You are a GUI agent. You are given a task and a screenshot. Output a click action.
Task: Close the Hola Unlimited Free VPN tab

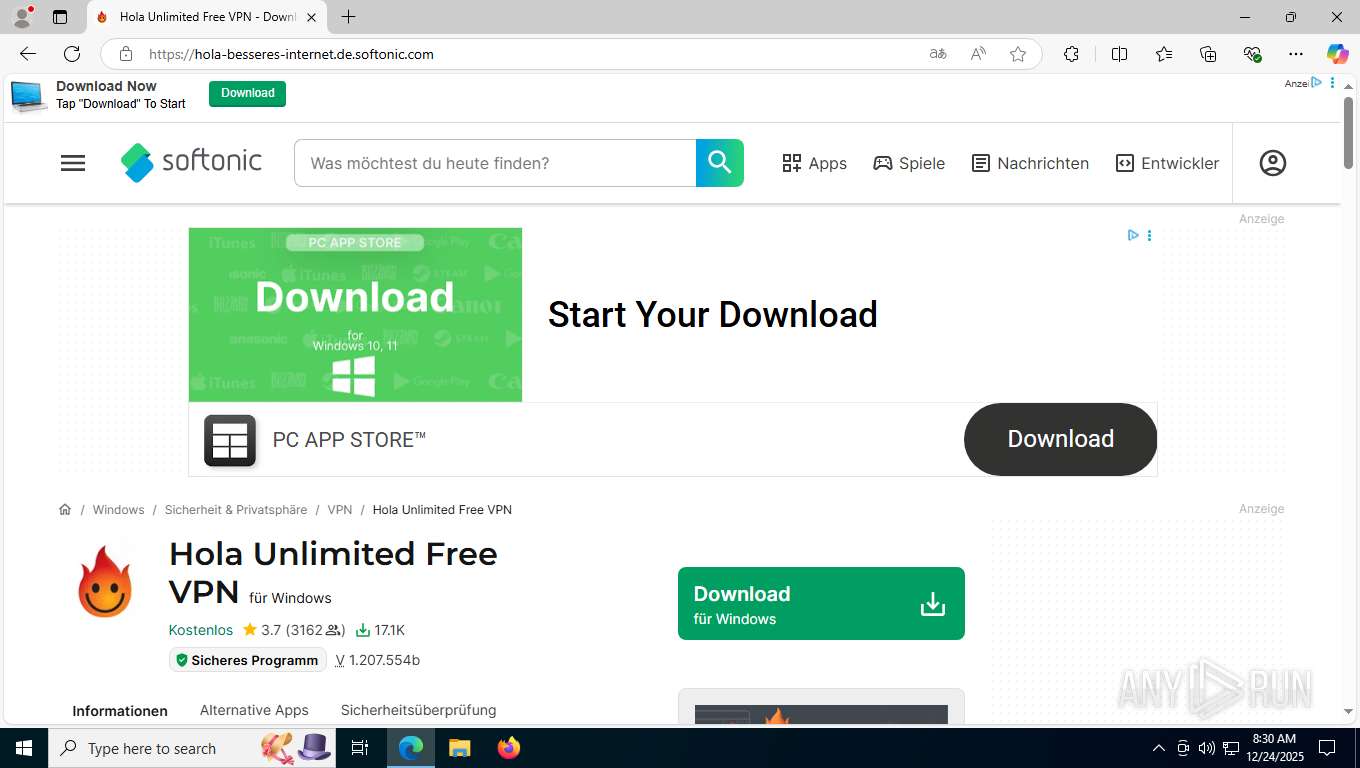pos(311,17)
